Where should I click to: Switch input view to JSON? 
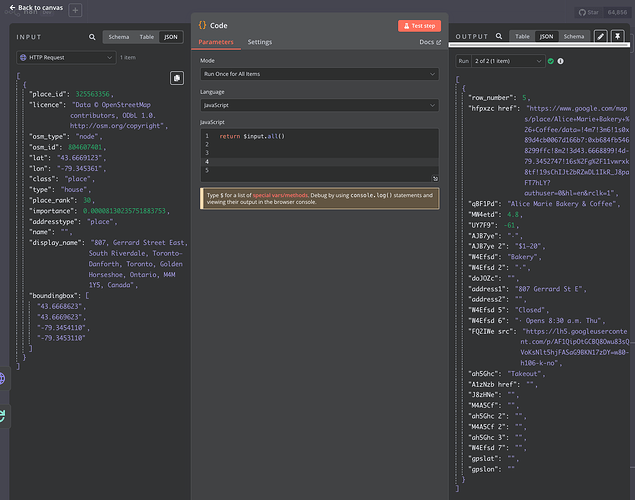click(x=170, y=37)
